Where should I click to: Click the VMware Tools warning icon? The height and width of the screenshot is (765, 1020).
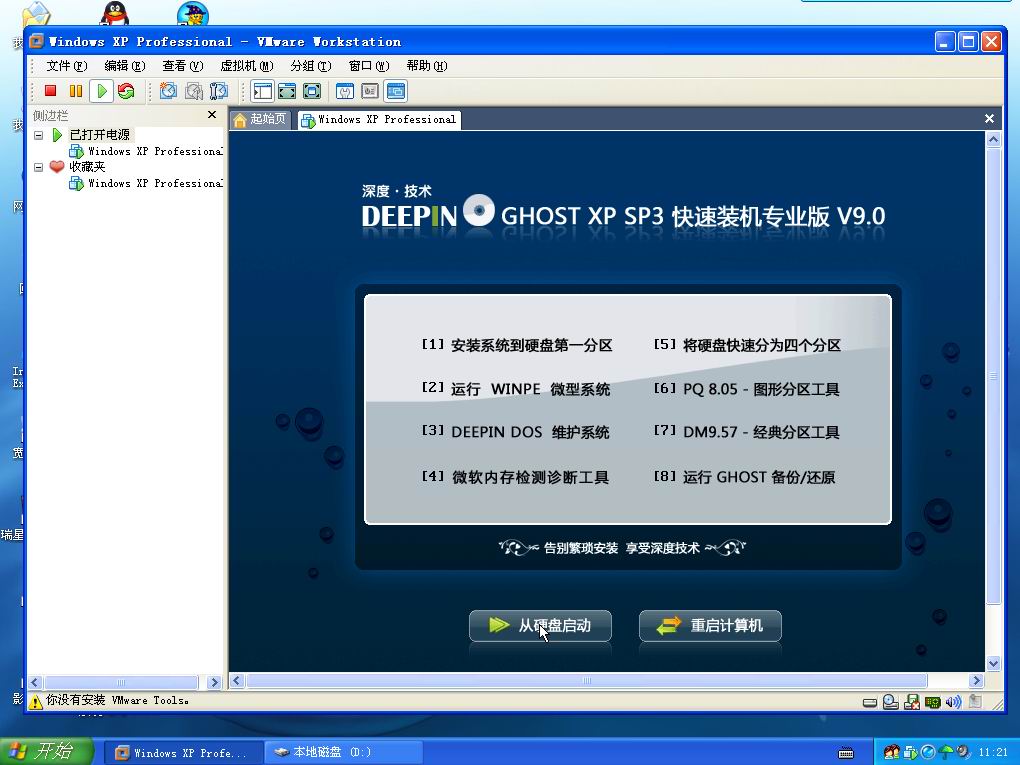[36, 701]
